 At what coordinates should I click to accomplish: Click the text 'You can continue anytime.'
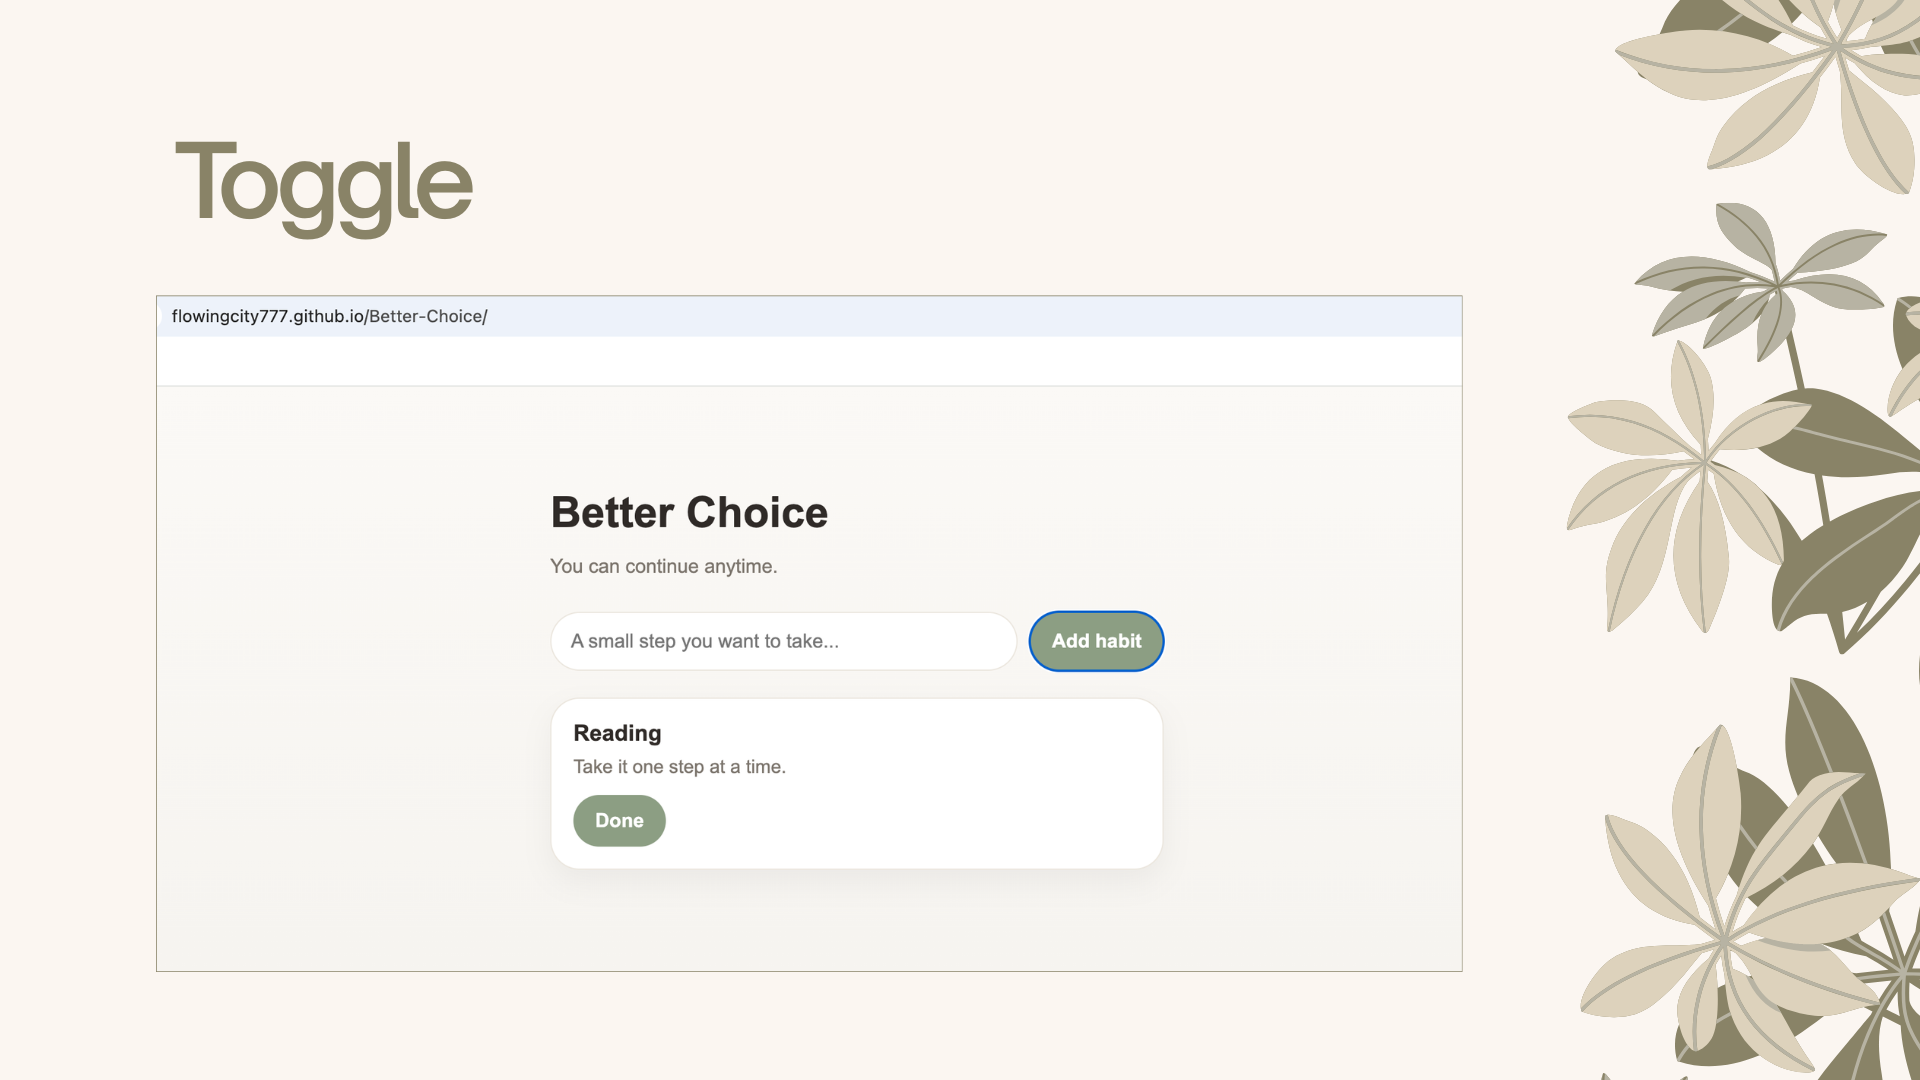663,566
